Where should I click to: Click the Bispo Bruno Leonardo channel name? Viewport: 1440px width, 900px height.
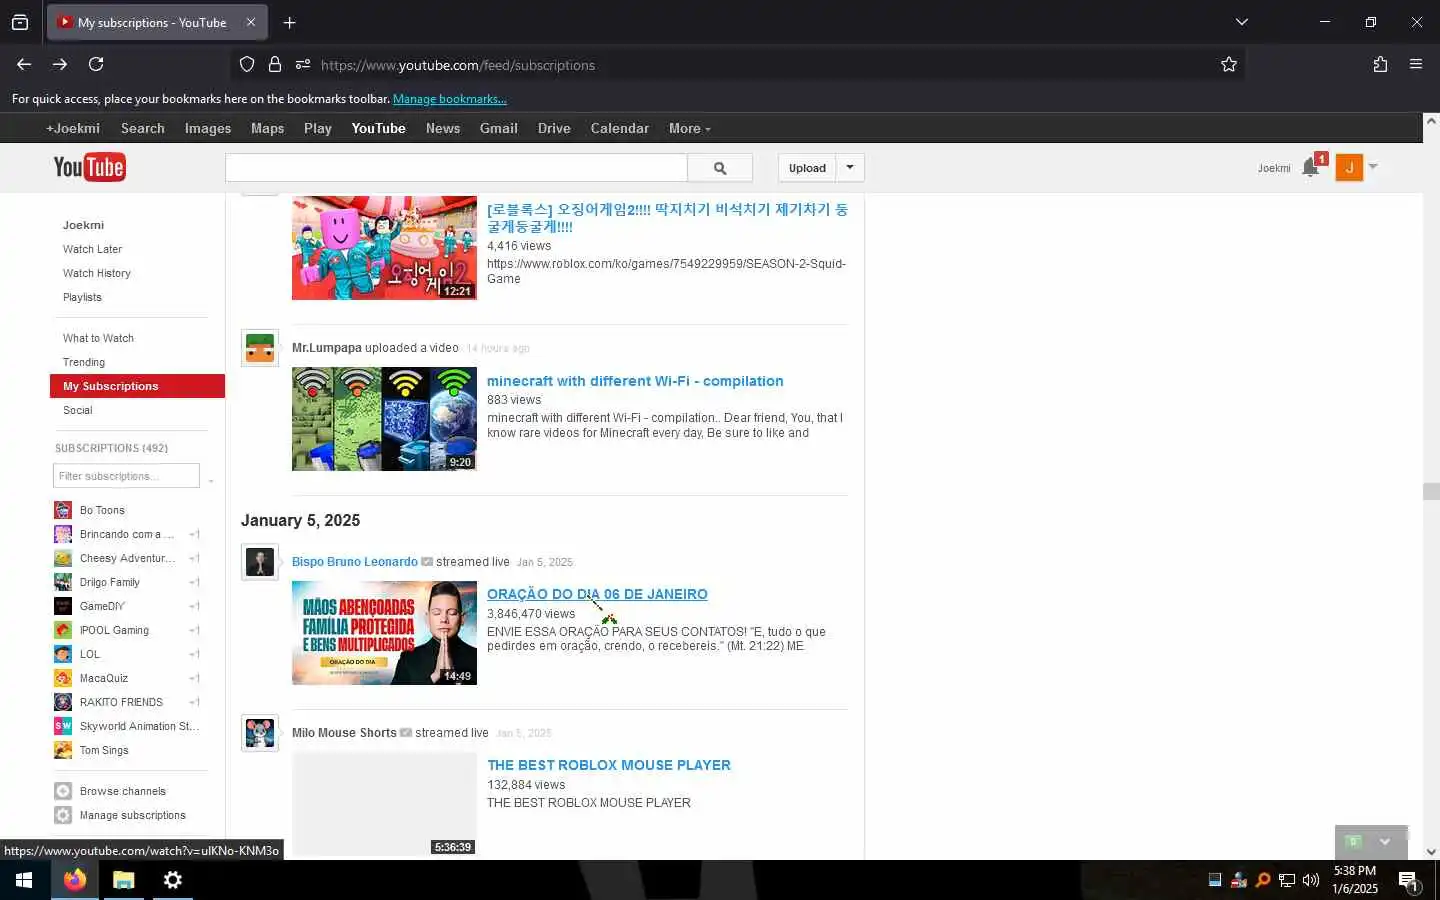tap(355, 562)
